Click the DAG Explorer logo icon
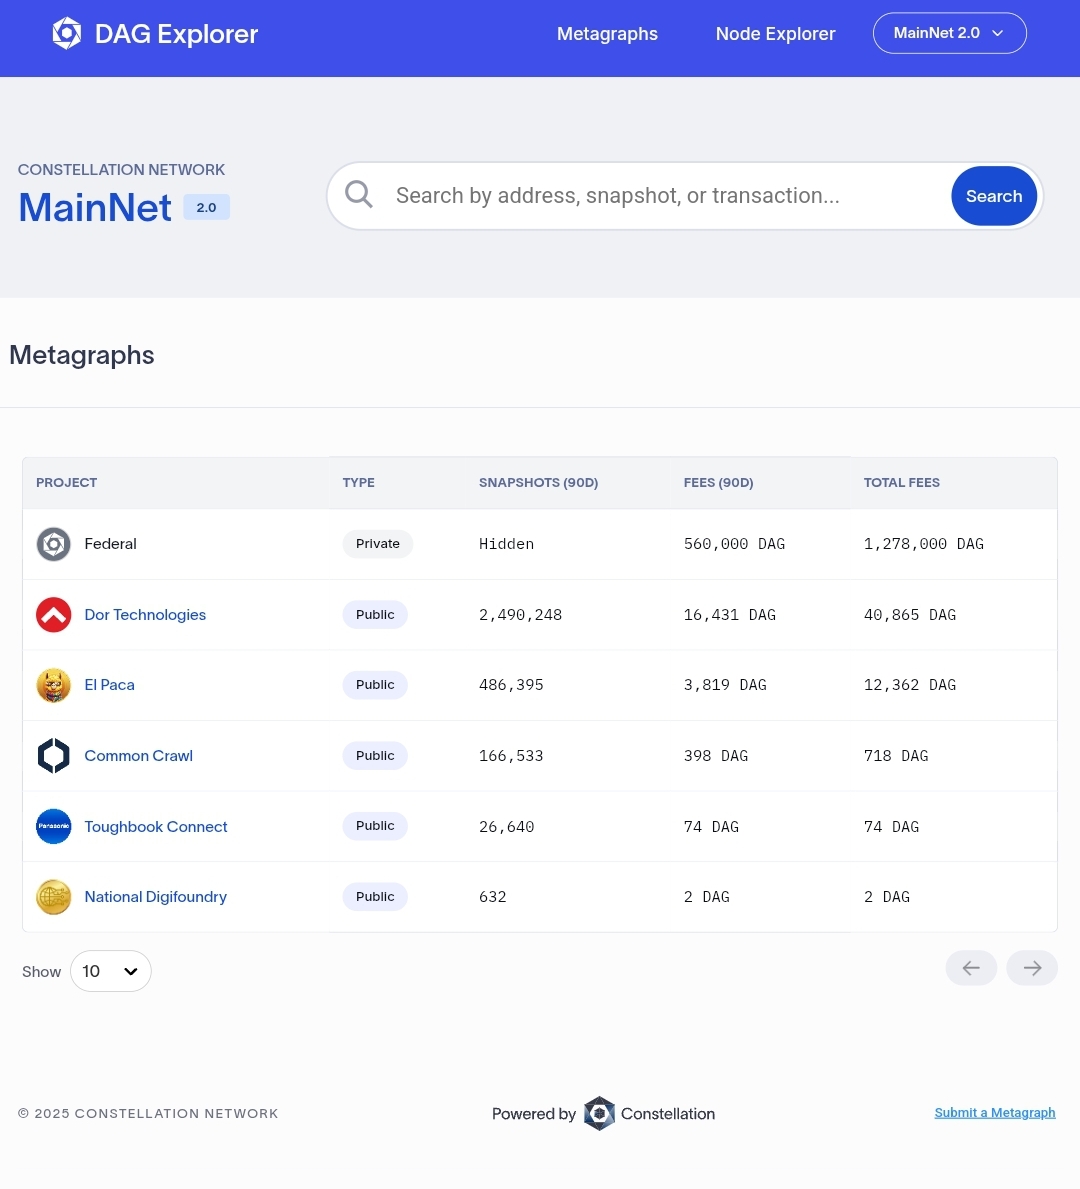The height and width of the screenshot is (1189, 1080). coord(67,33)
